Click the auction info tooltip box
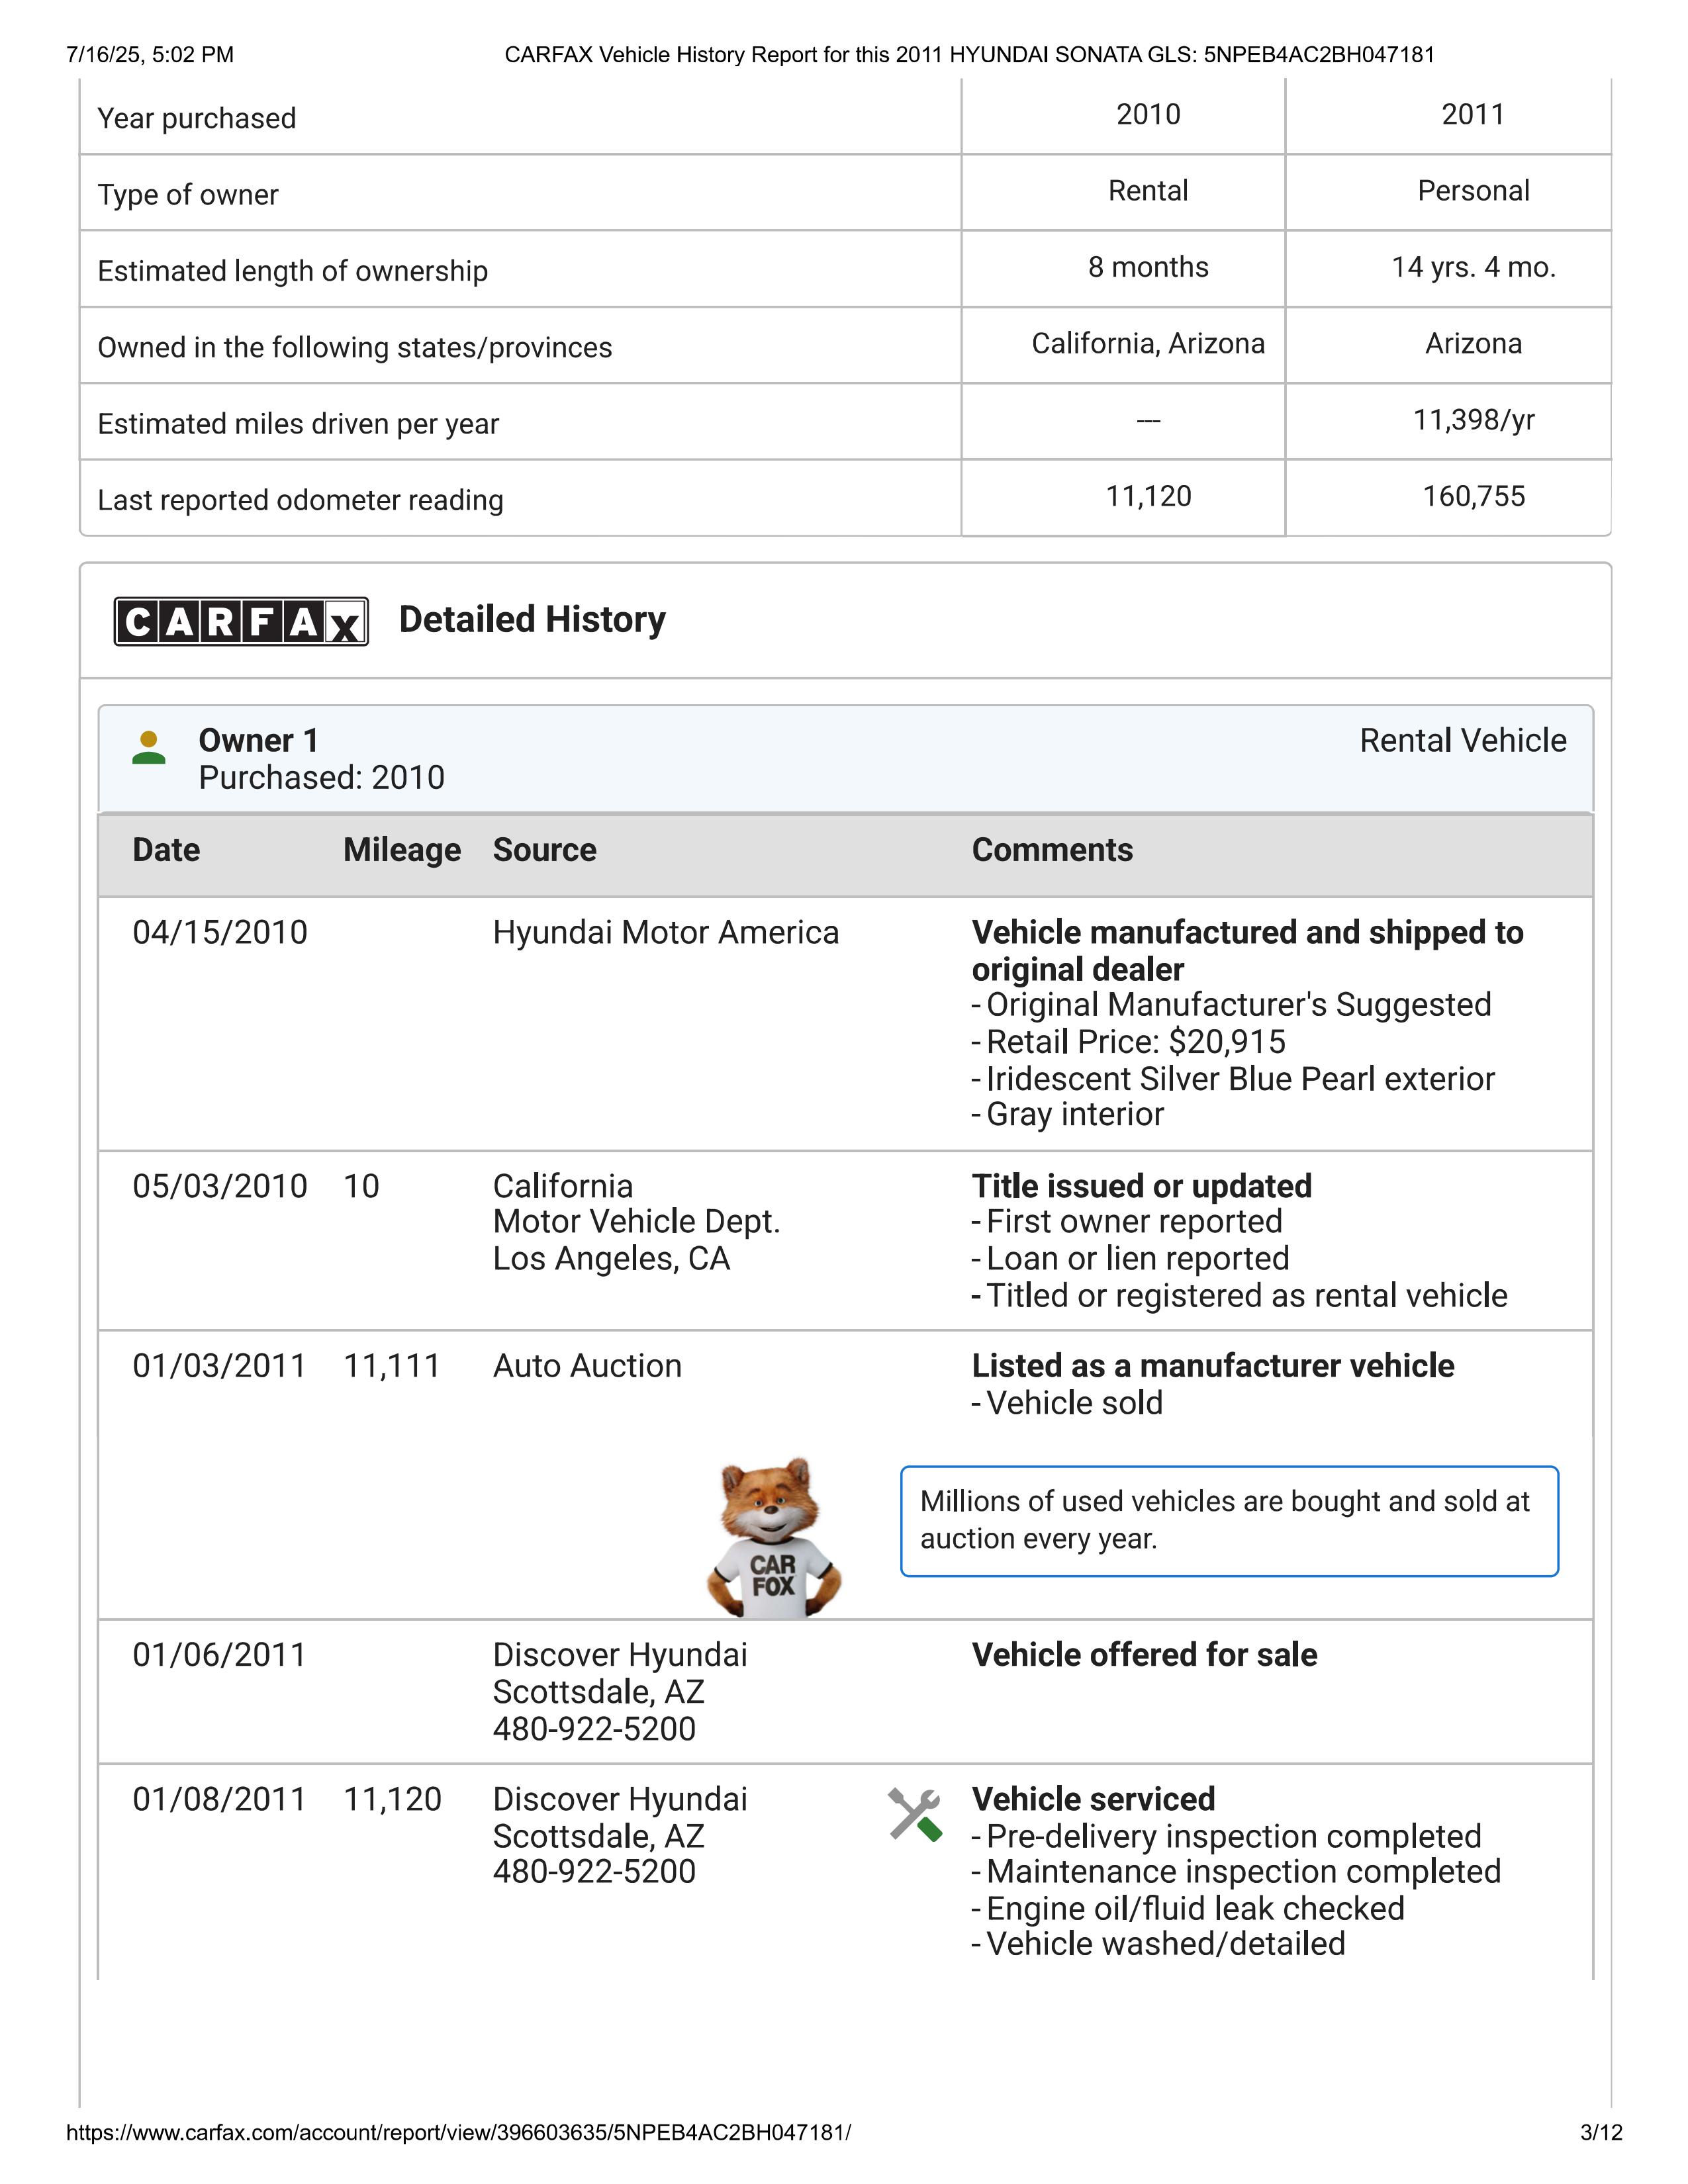The height and width of the screenshot is (2184, 1688). pyautogui.click(x=1229, y=1520)
